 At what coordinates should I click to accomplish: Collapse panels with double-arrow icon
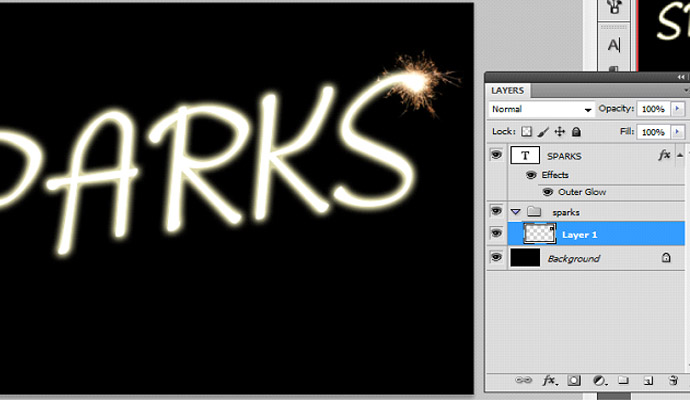[x=681, y=77]
